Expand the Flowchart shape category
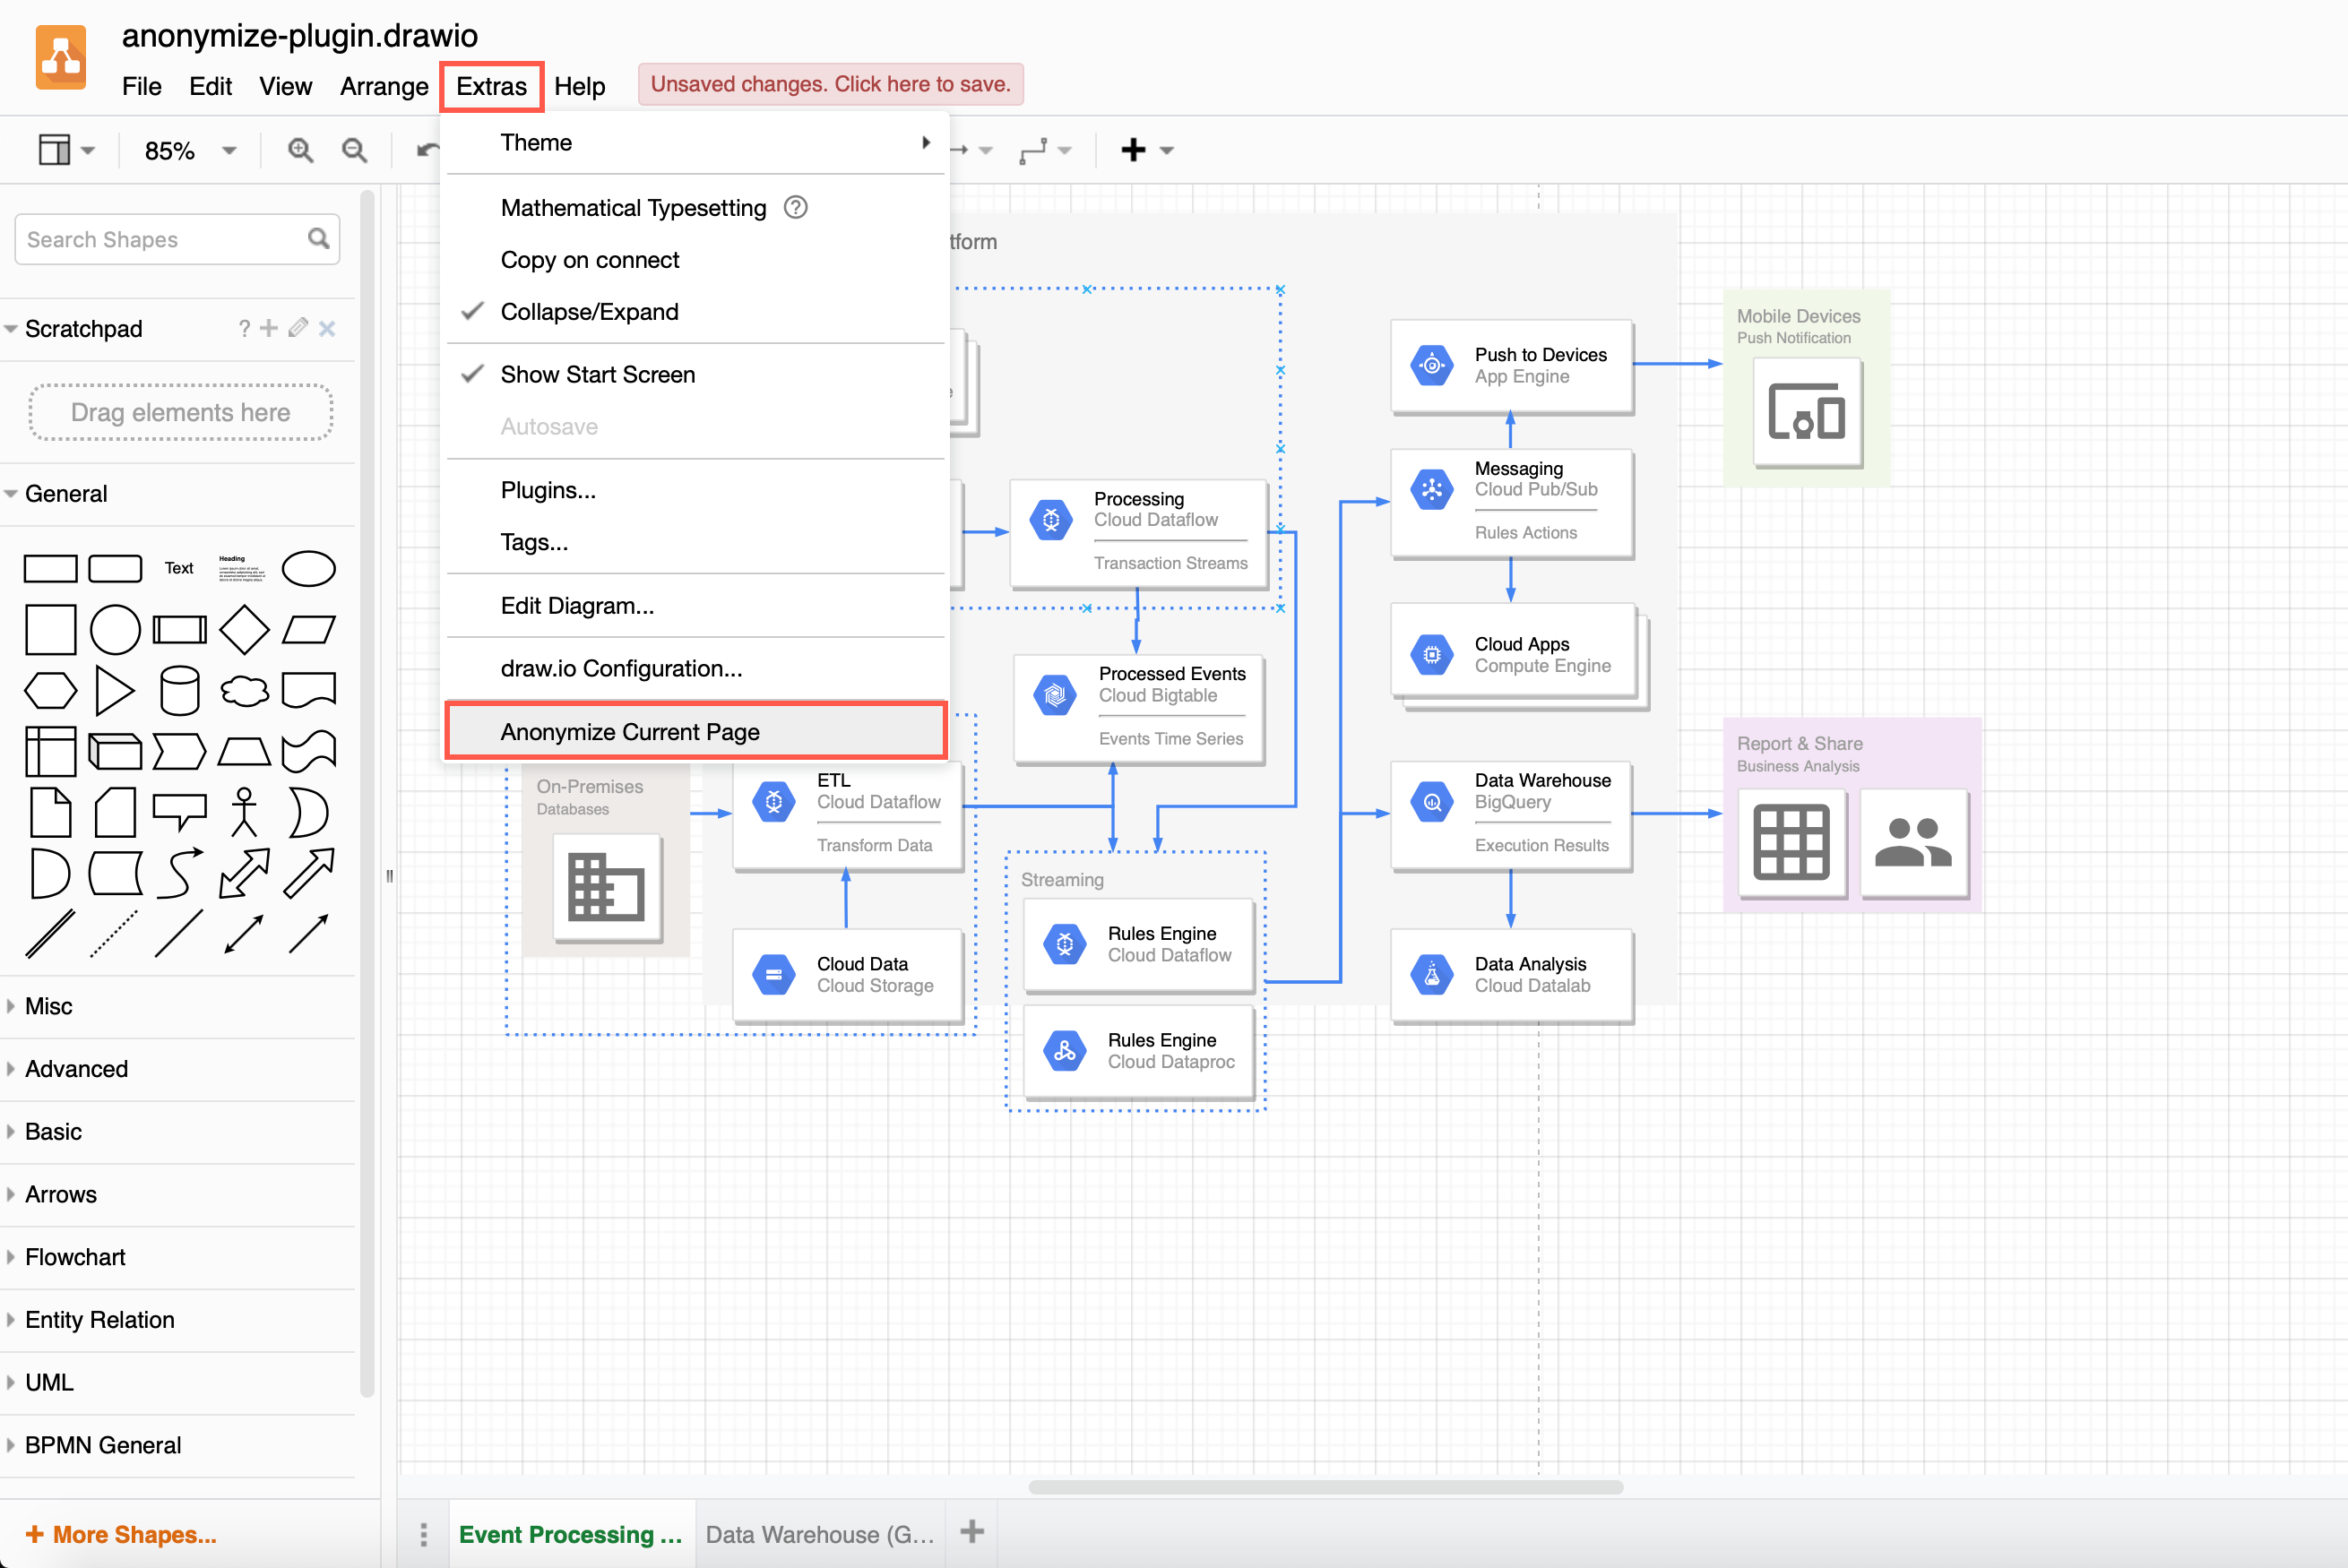 coord(75,1257)
